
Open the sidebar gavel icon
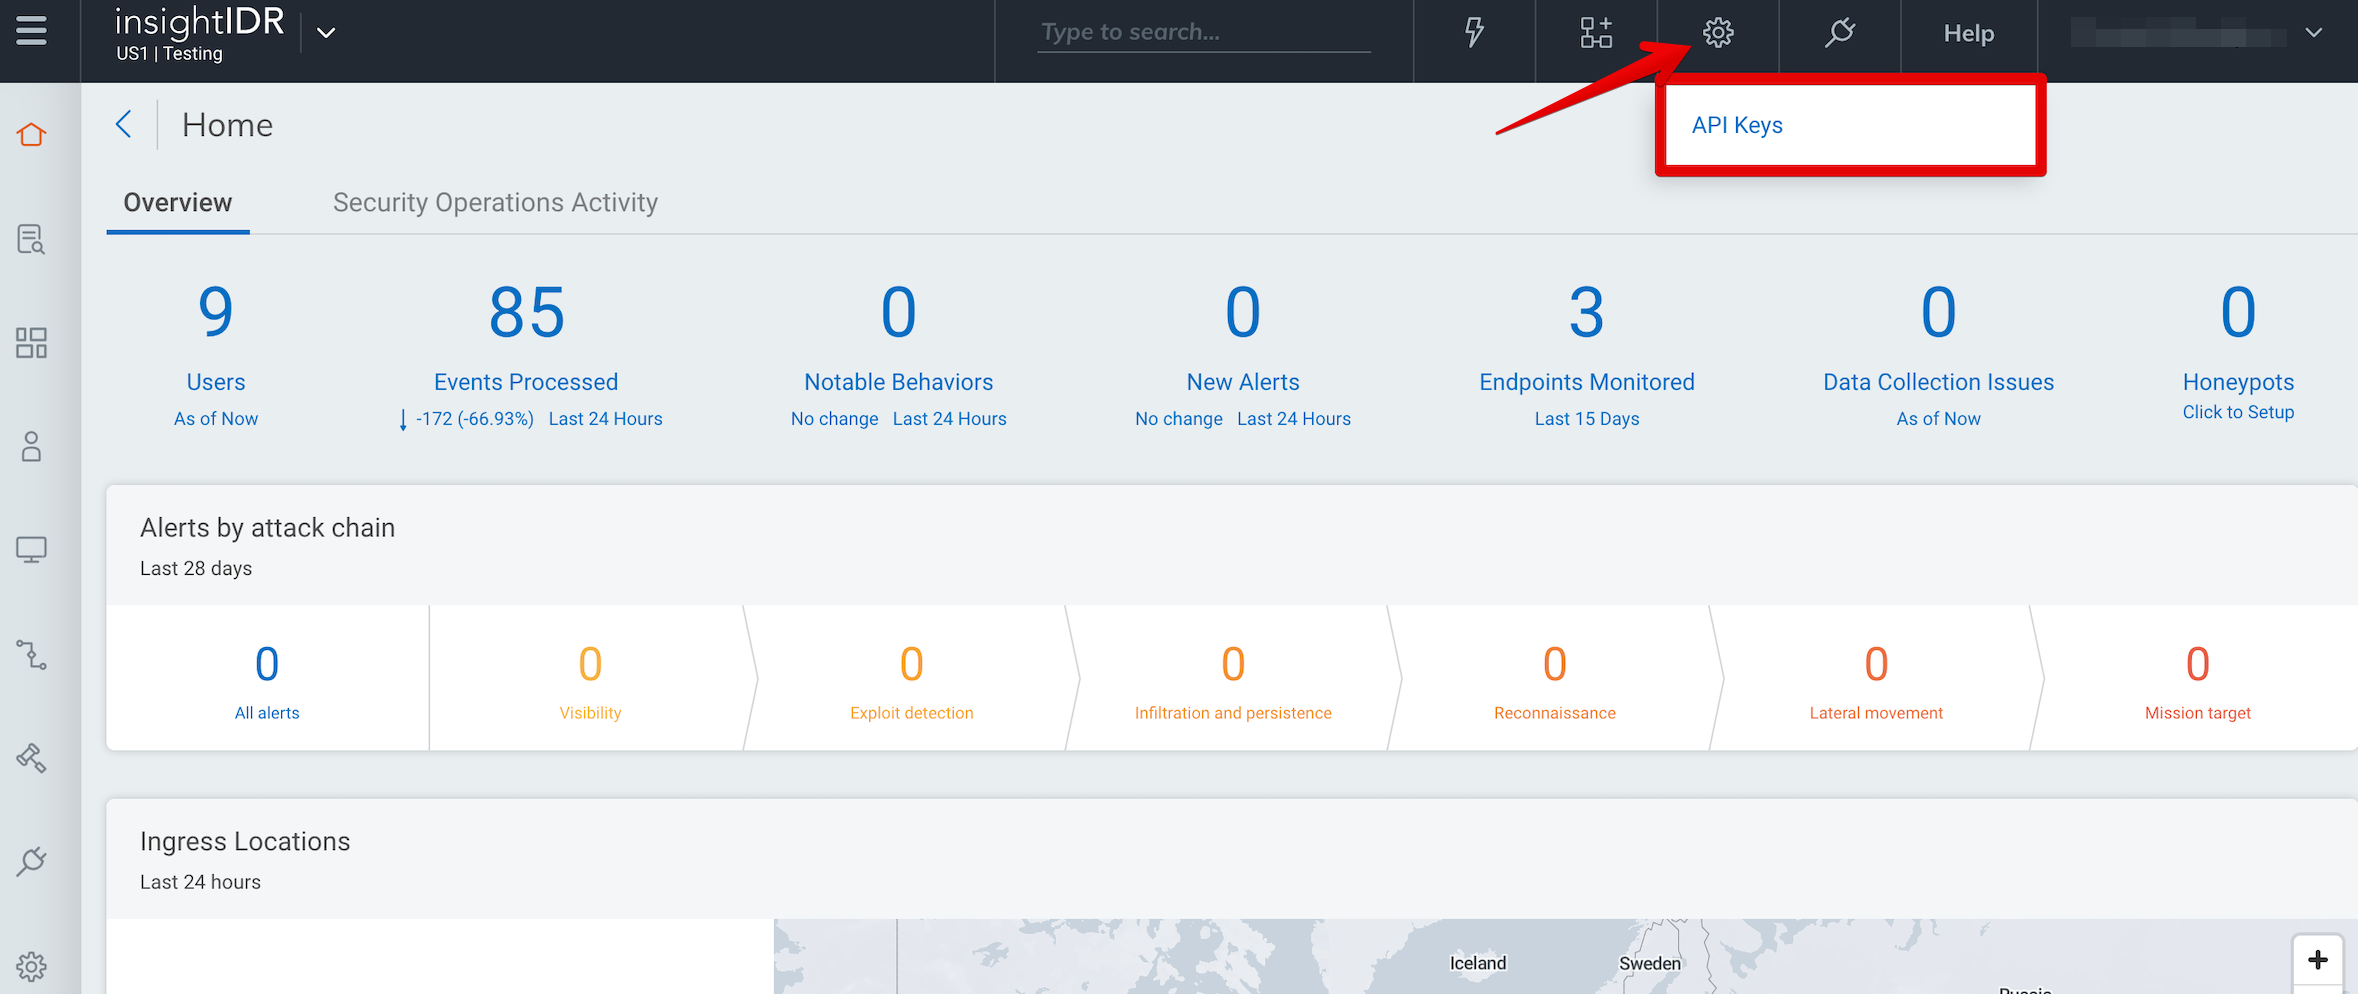31,759
